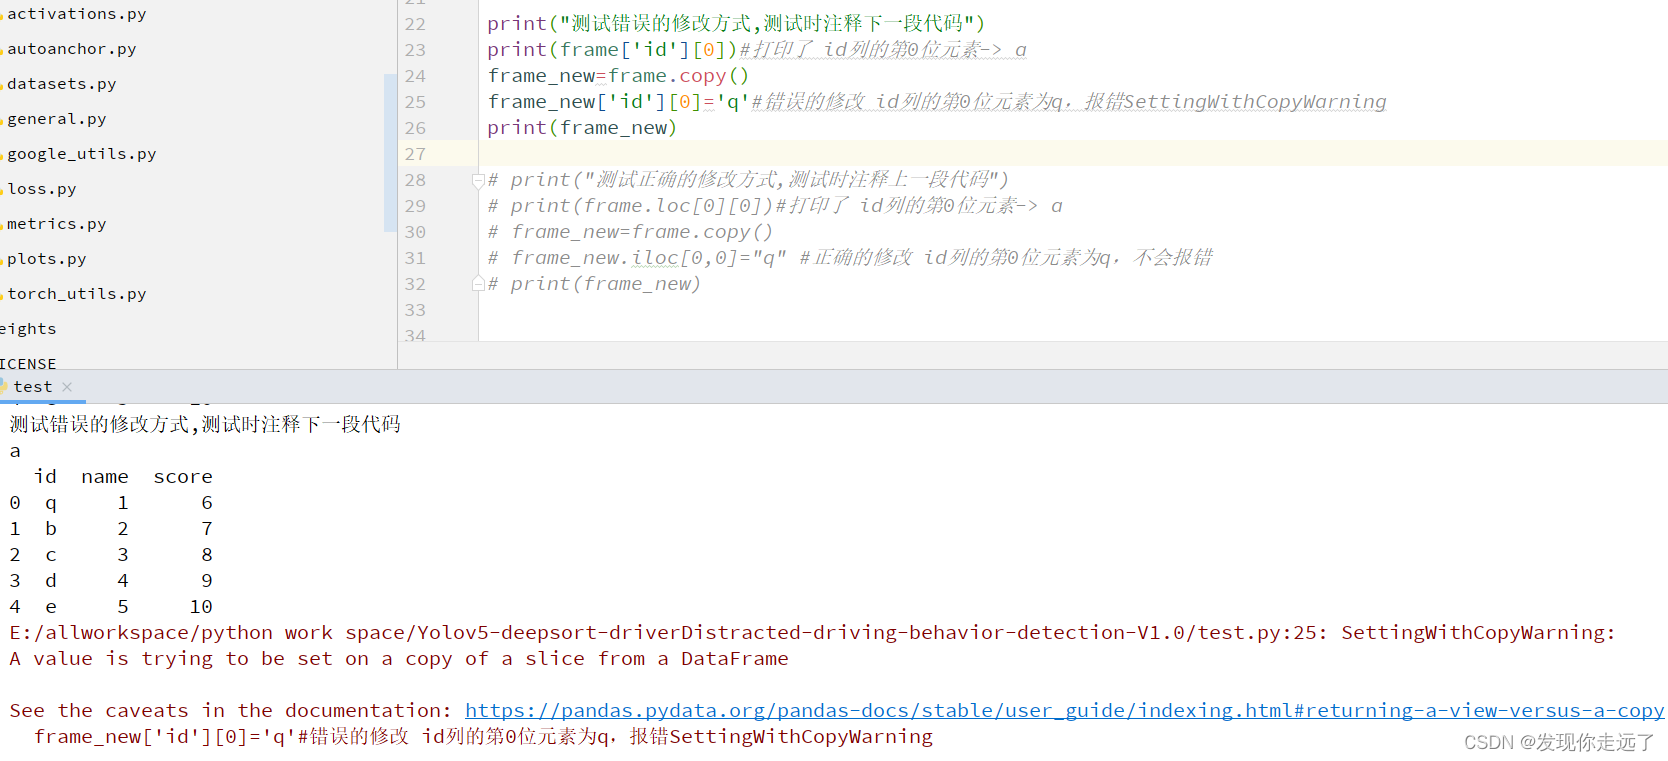
Task: Open the pandas documentation link
Action: point(1064,711)
